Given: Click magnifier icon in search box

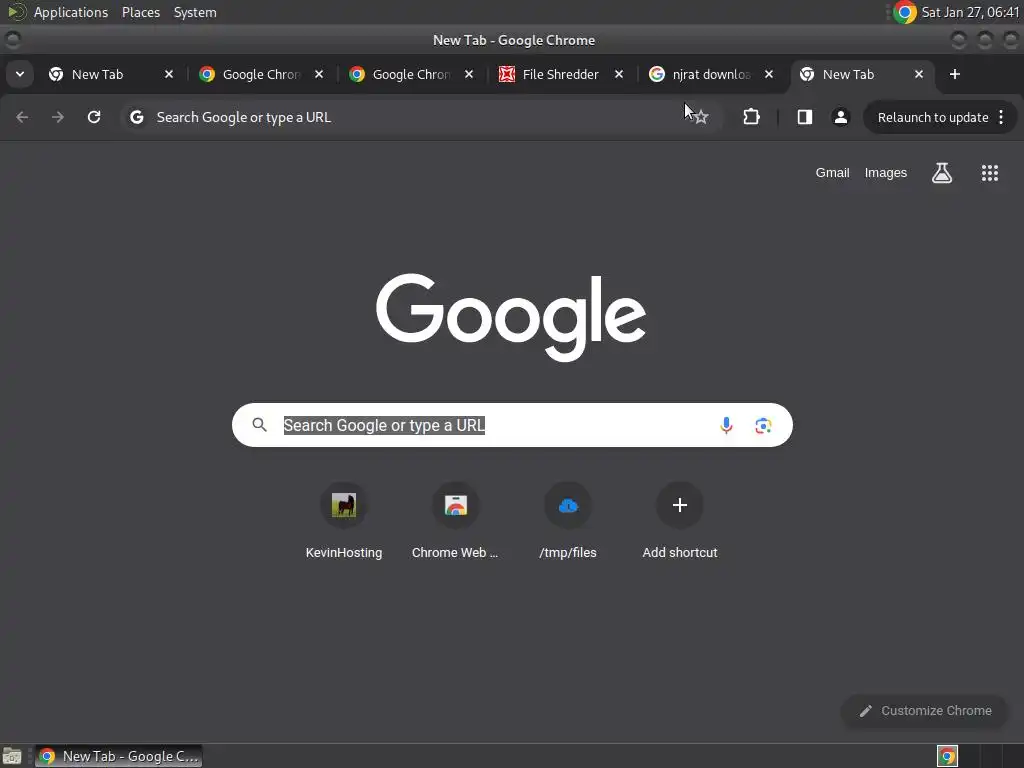Looking at the screenshot, I should 259,425.
